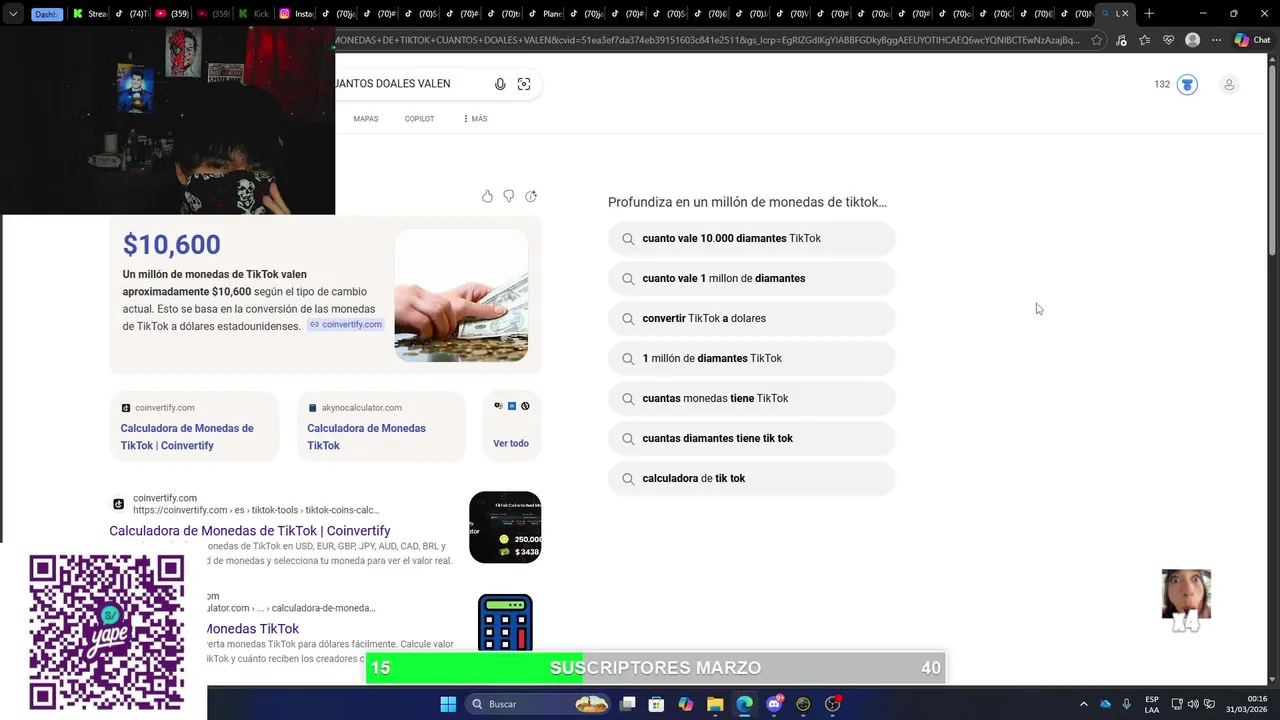Give thumbs up to the answer
1280x720 pixels.
(x=487, y=196)
